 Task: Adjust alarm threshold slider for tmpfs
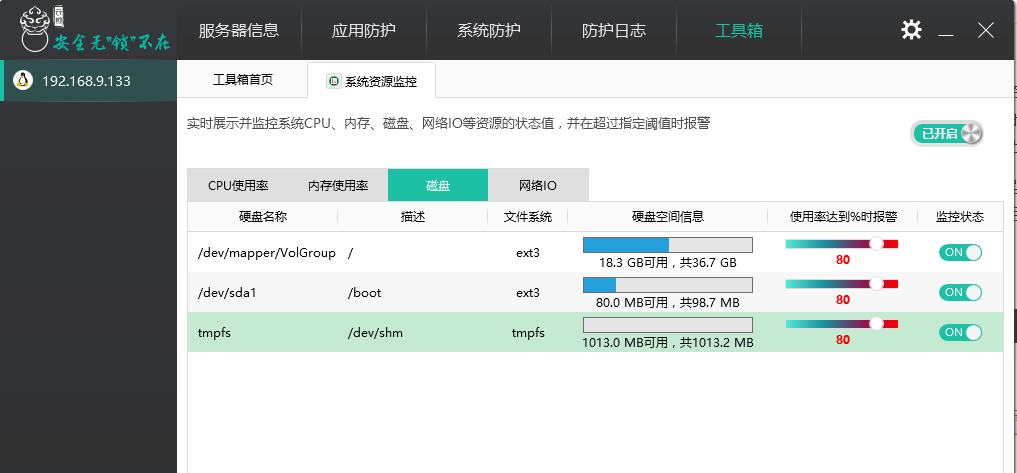(876, 323)
